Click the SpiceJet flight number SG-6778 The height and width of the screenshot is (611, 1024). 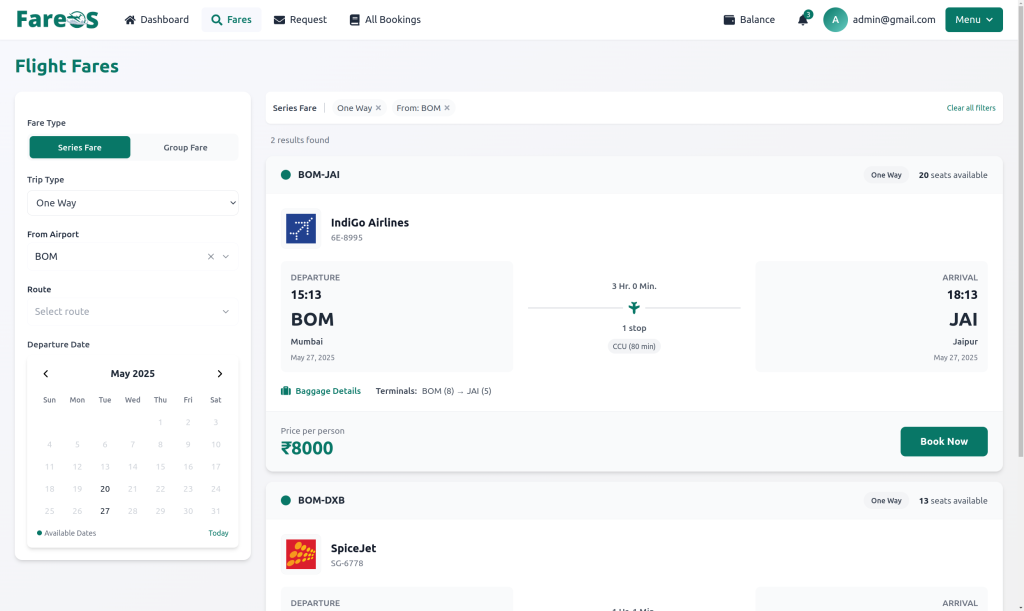click(347, 563)
